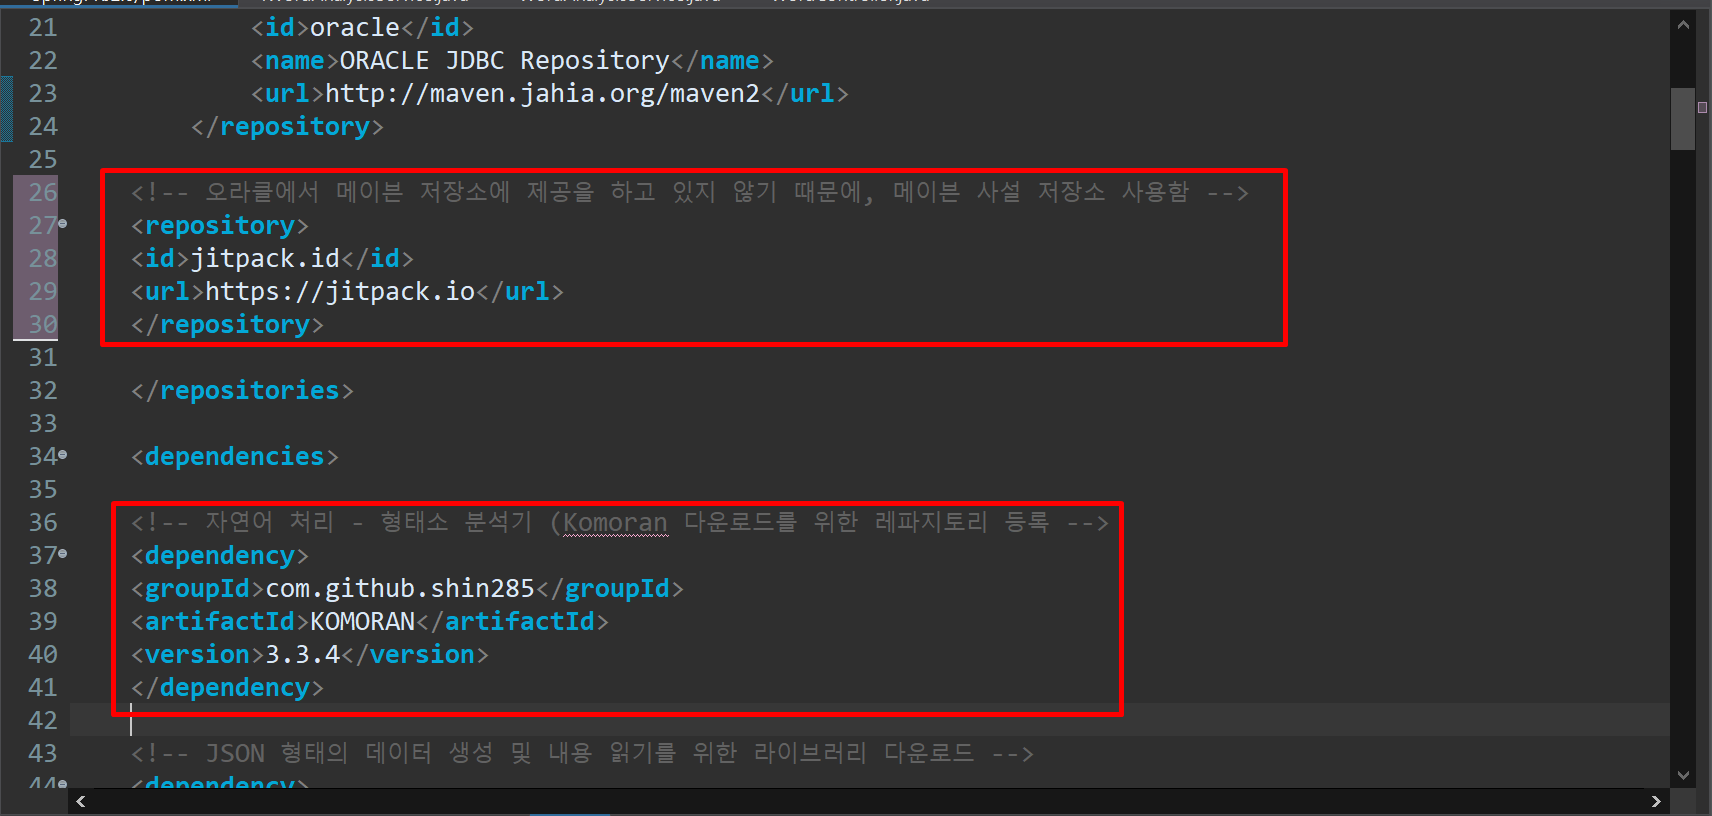Click the horizontal scrollbar left arrow
Viewport: 1712px width, 816px height.
[81, 801]
